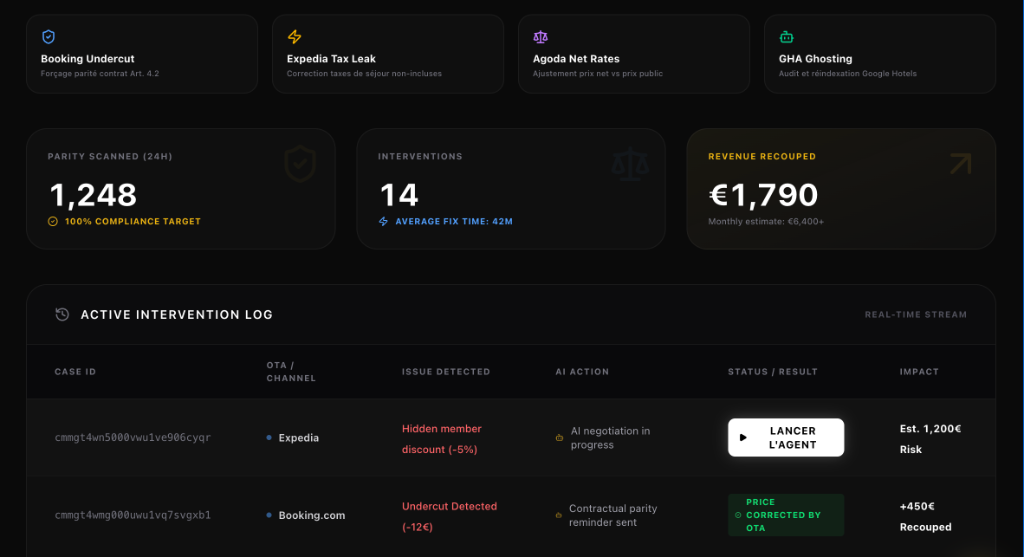Image resolution: width=1024 pixels, height=557 pixels.
Task: Click the ISSUE DETECTED column header
Action: tap(446, 372)
